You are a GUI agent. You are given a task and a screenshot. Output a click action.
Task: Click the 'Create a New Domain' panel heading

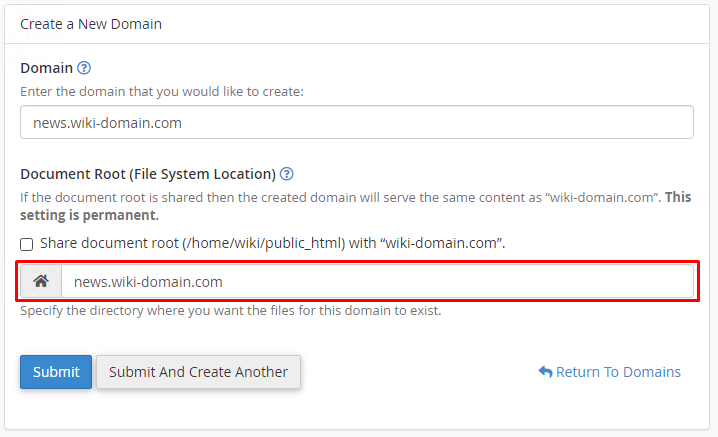[x=91, y=24]
